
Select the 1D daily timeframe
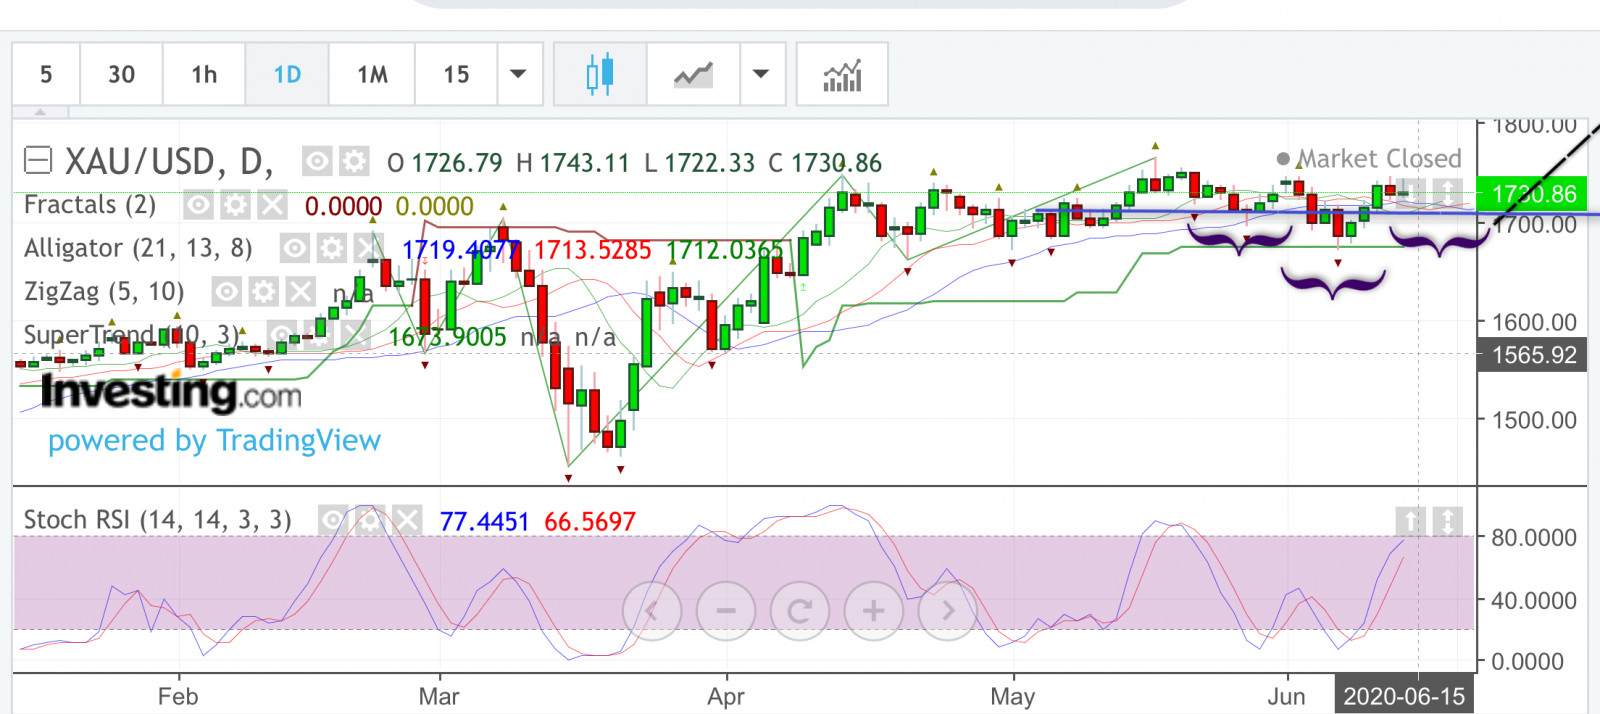(x=287, y=74)
